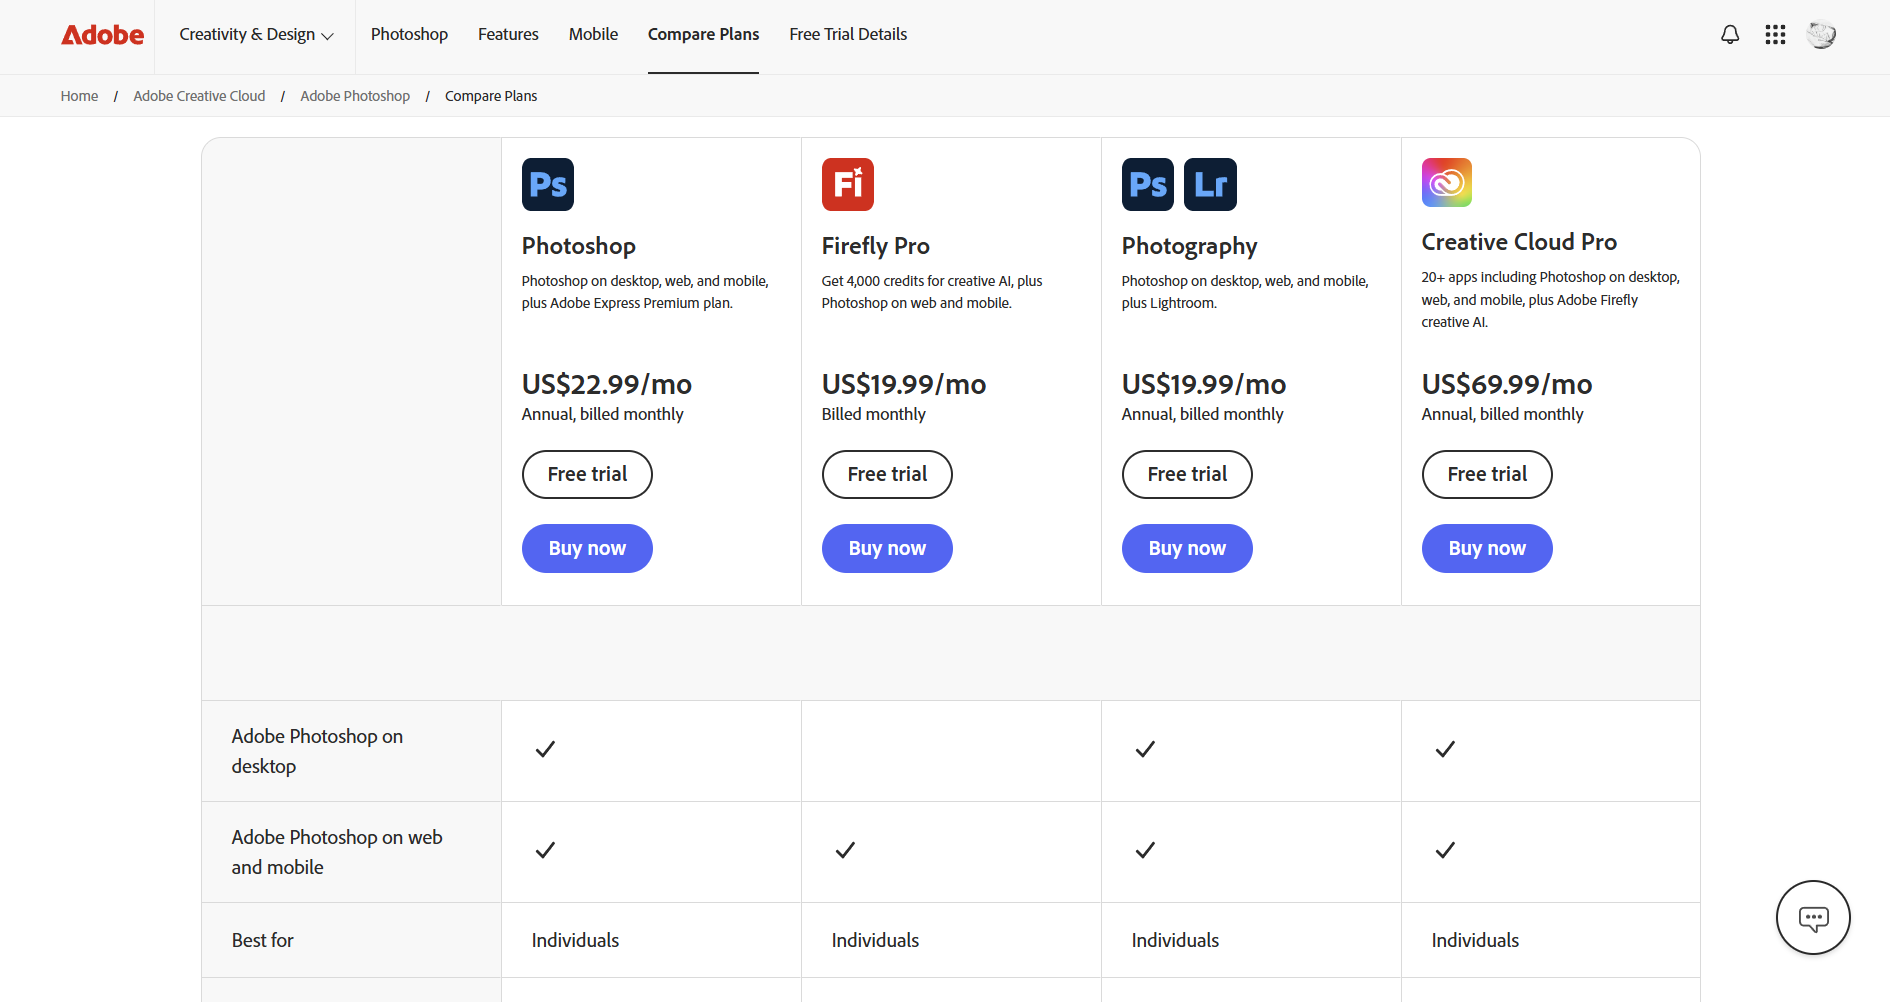
Task: Buy the Firefly Pro plan now
Action: coord(887,548)
